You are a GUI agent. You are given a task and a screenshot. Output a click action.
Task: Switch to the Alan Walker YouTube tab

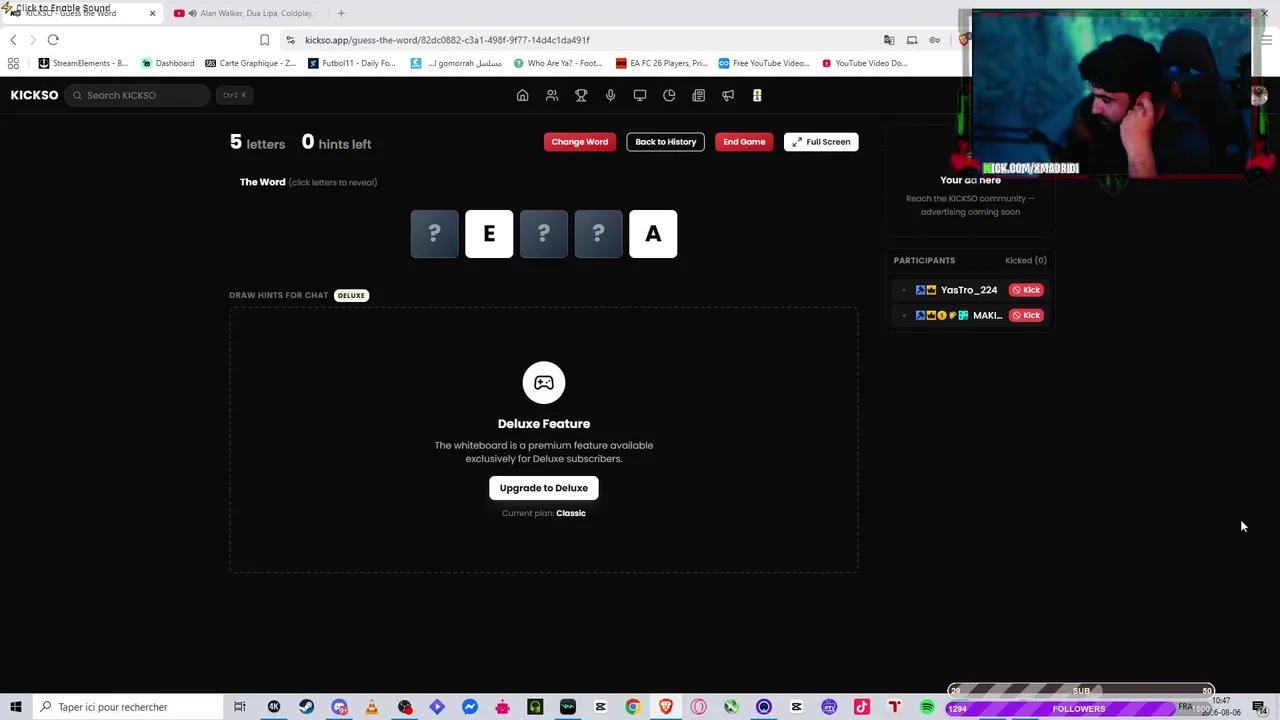coord(245,13)
